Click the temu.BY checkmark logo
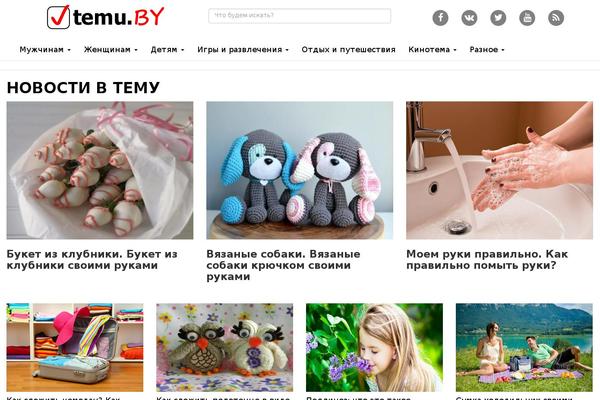This screenshot has height=400, width=600. click(x=106, y=17)
